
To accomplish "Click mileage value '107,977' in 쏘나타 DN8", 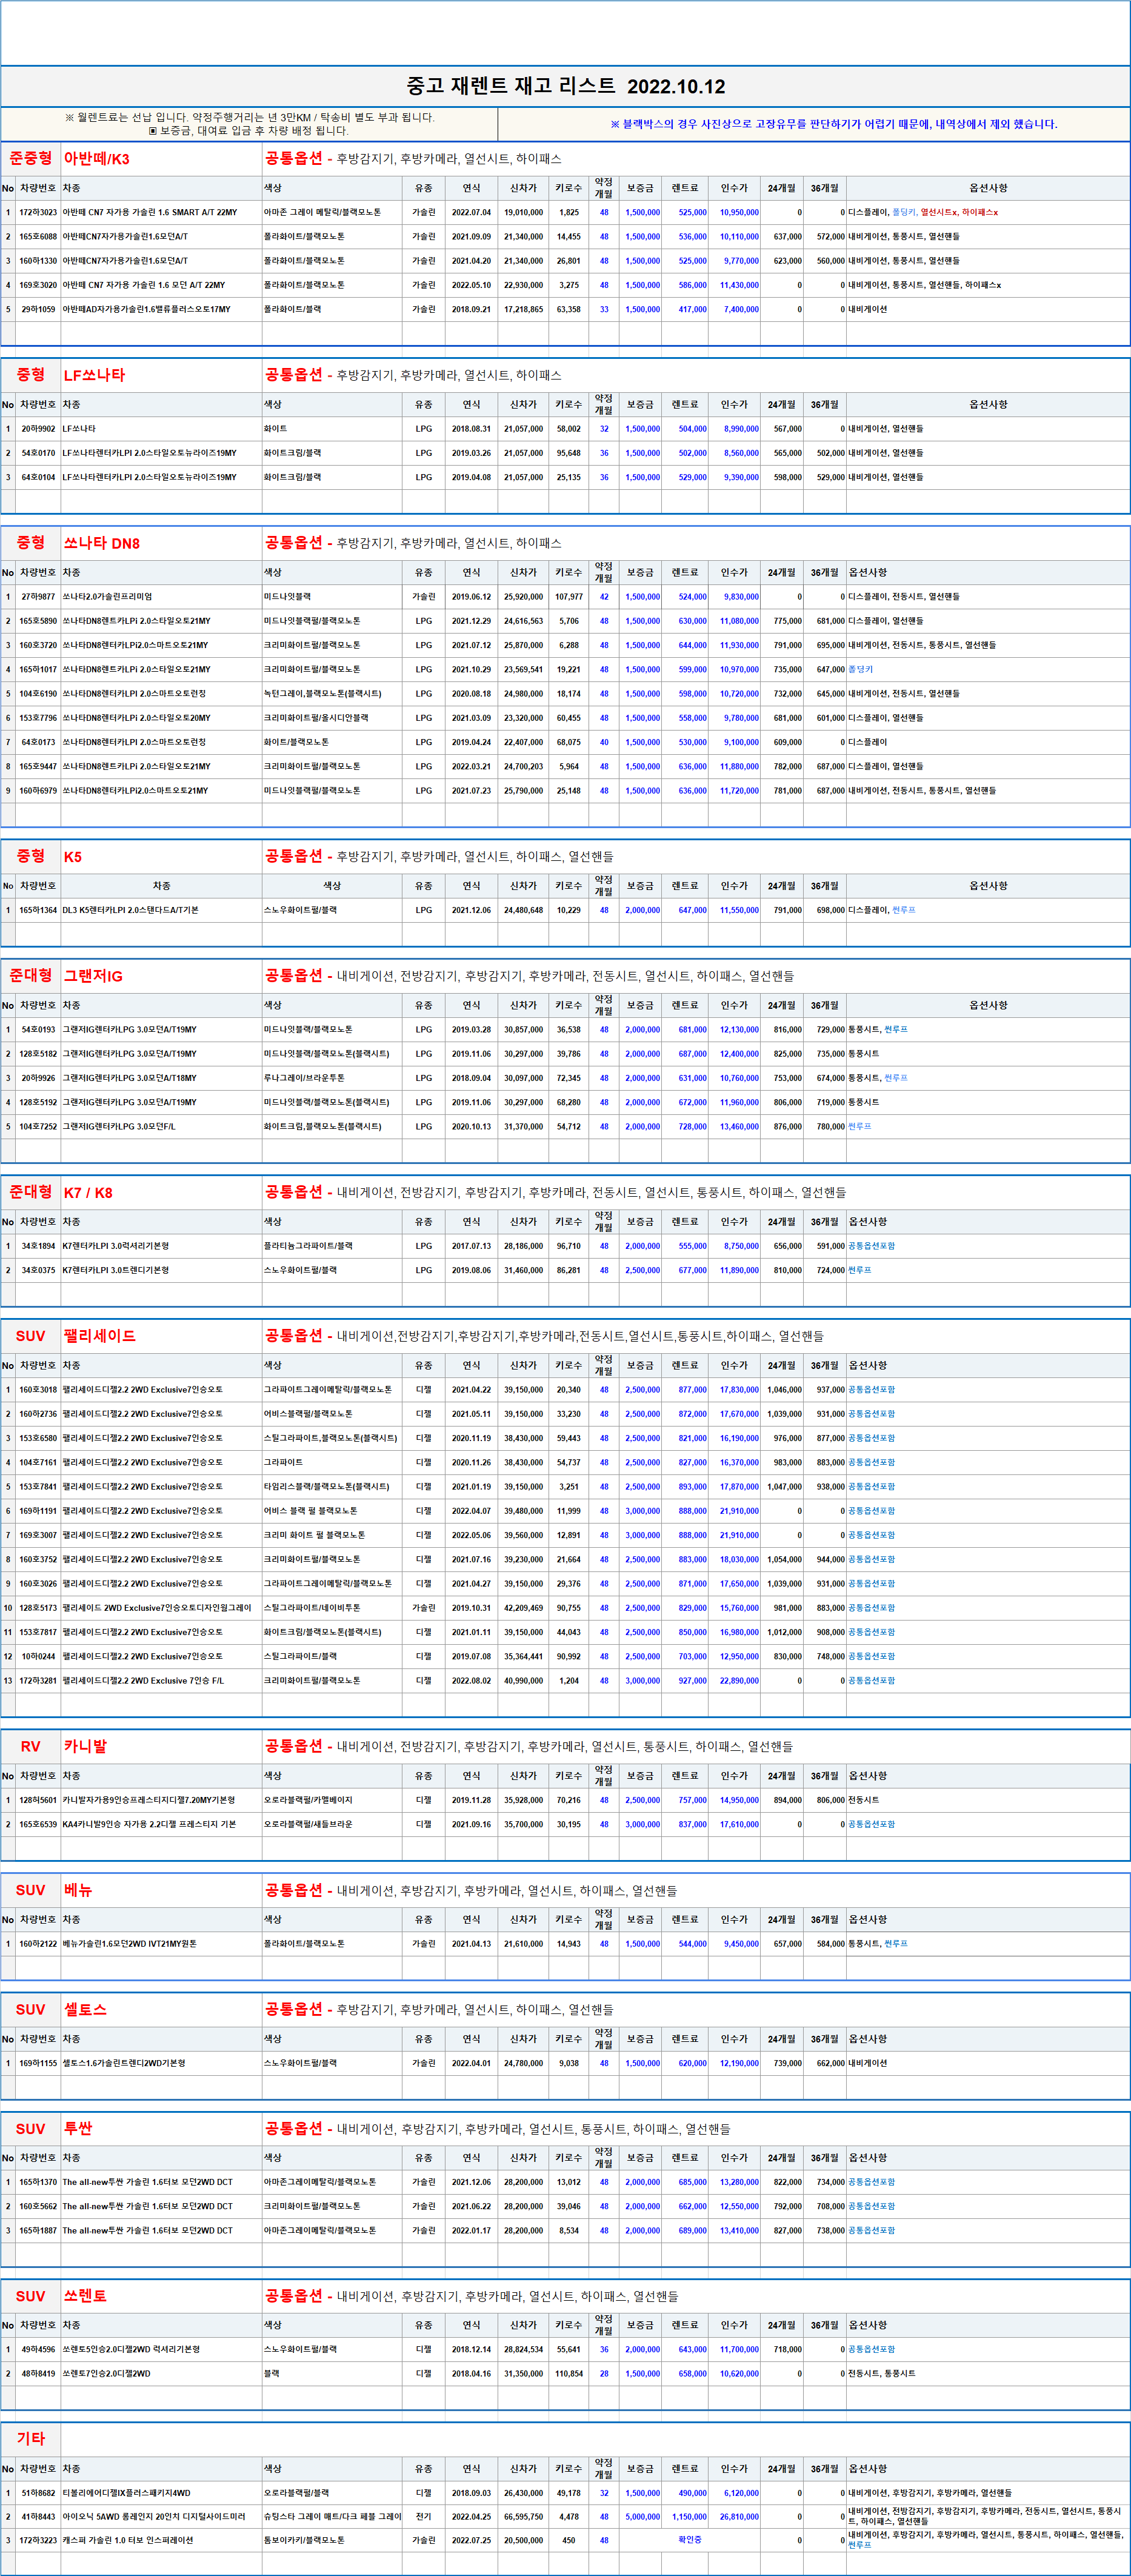I will [x=568, y=597].
